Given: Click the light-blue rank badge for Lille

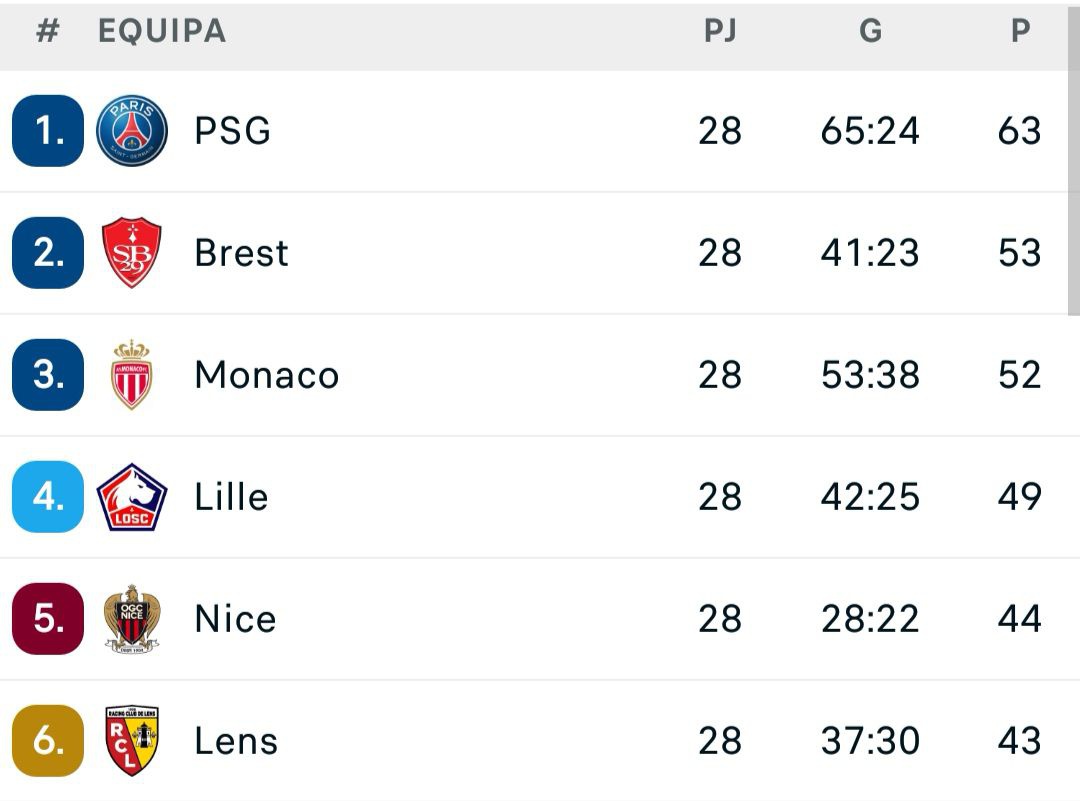Looking at the screenshot, I should [46, 496].
